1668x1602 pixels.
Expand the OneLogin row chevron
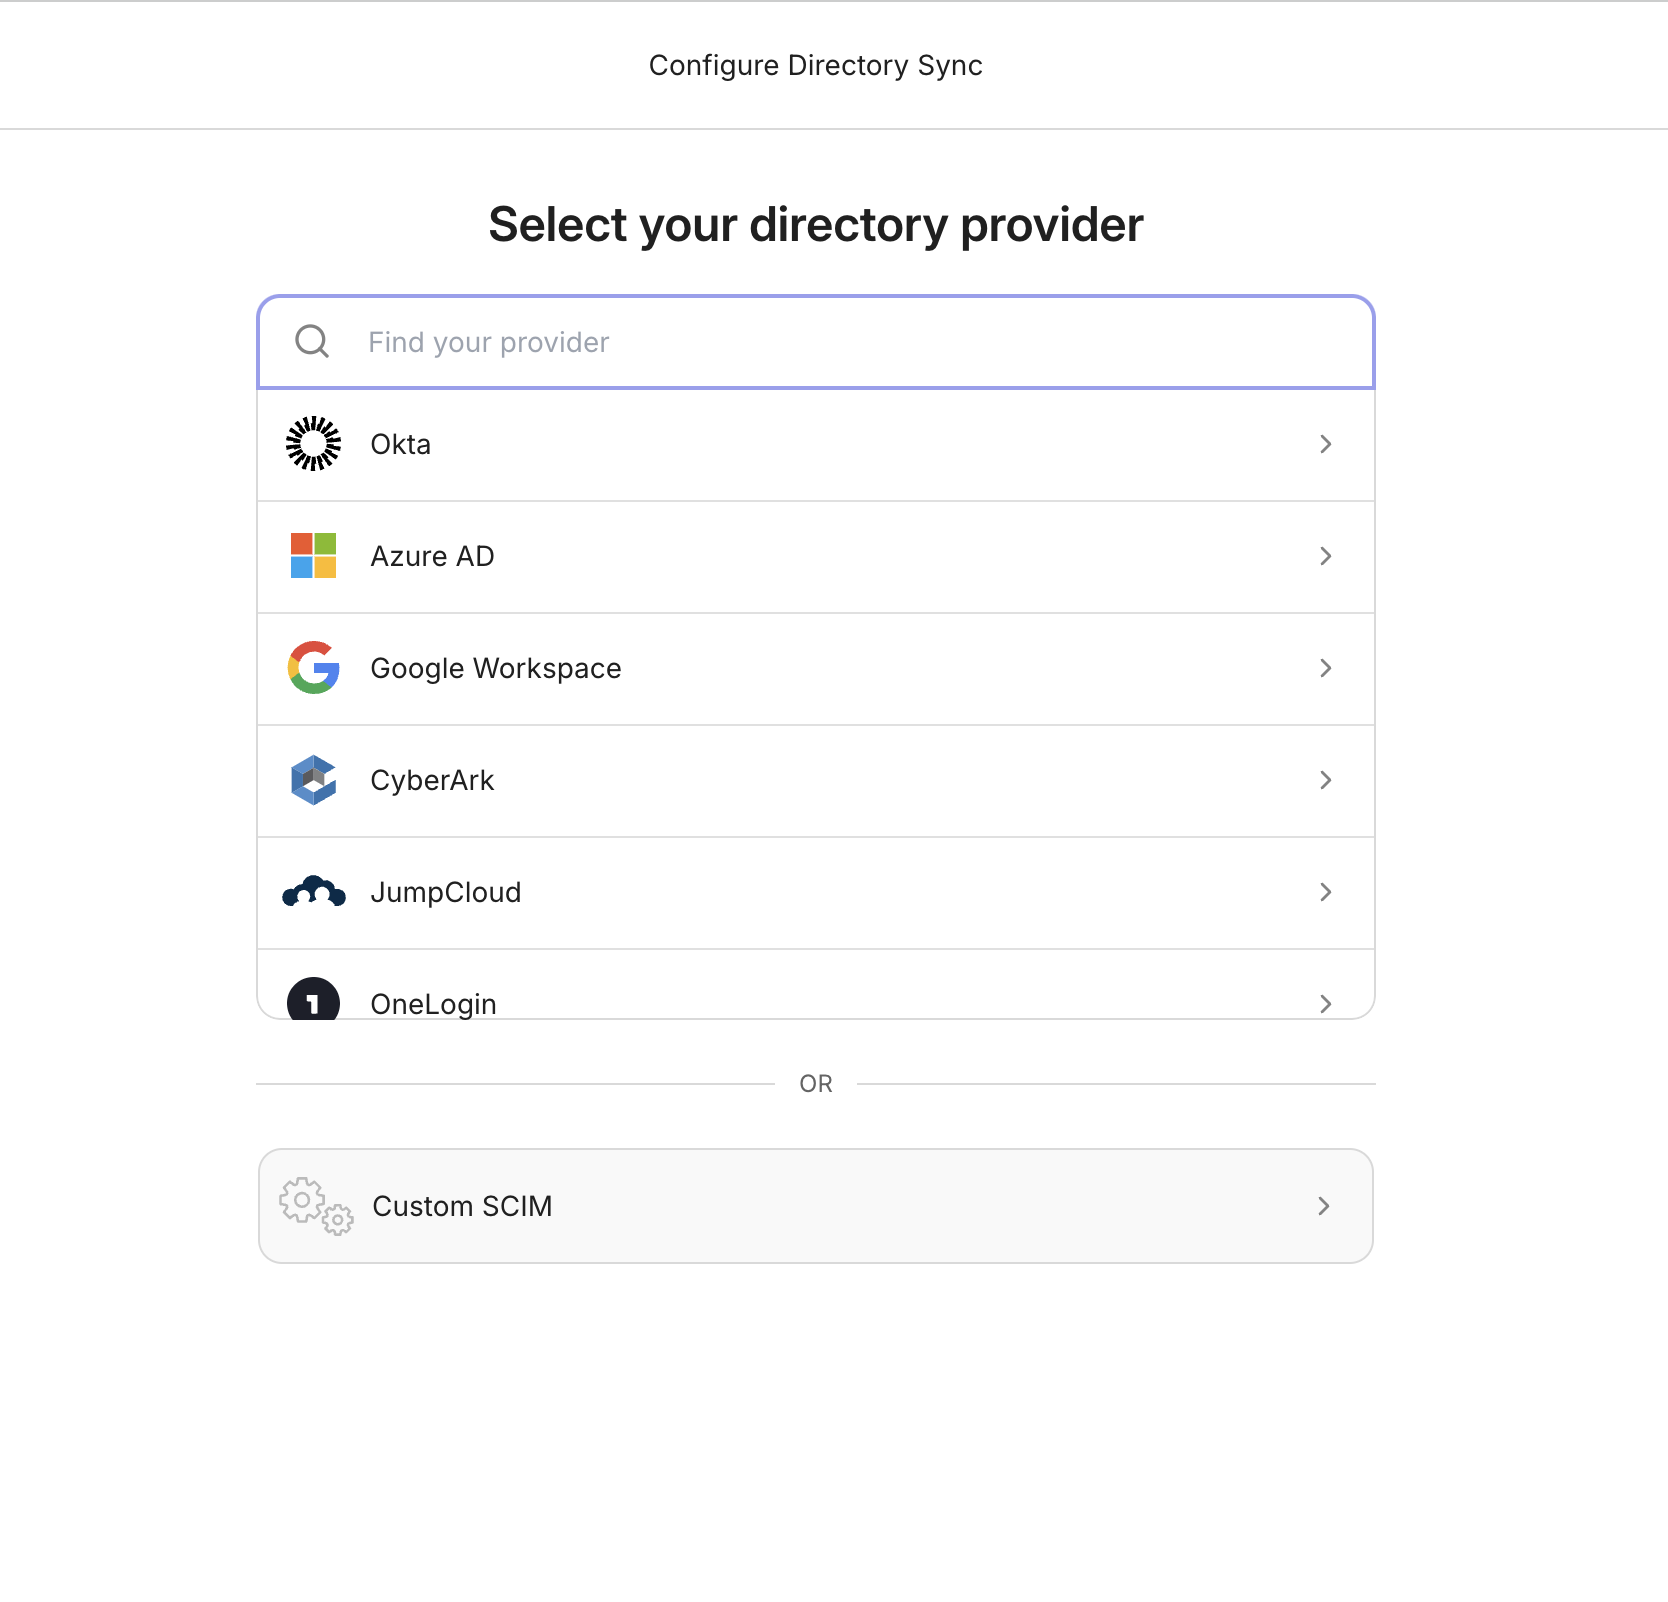(1326, 1003)
